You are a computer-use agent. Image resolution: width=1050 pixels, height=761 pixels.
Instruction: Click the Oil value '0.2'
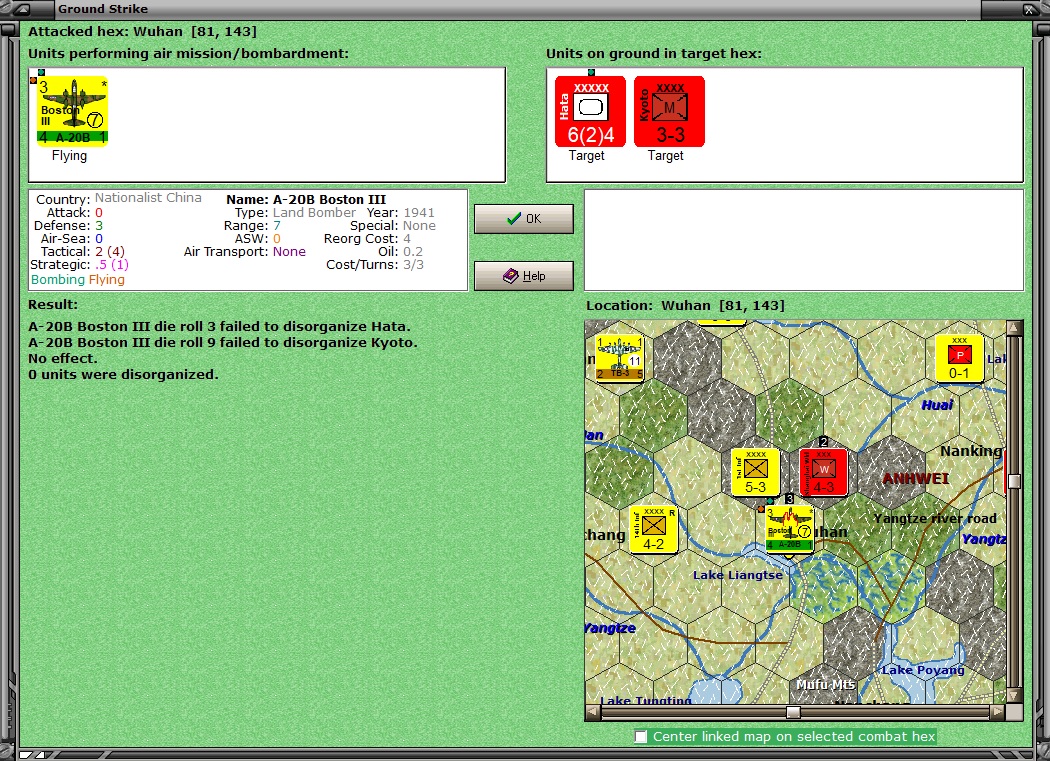[413, 252]
